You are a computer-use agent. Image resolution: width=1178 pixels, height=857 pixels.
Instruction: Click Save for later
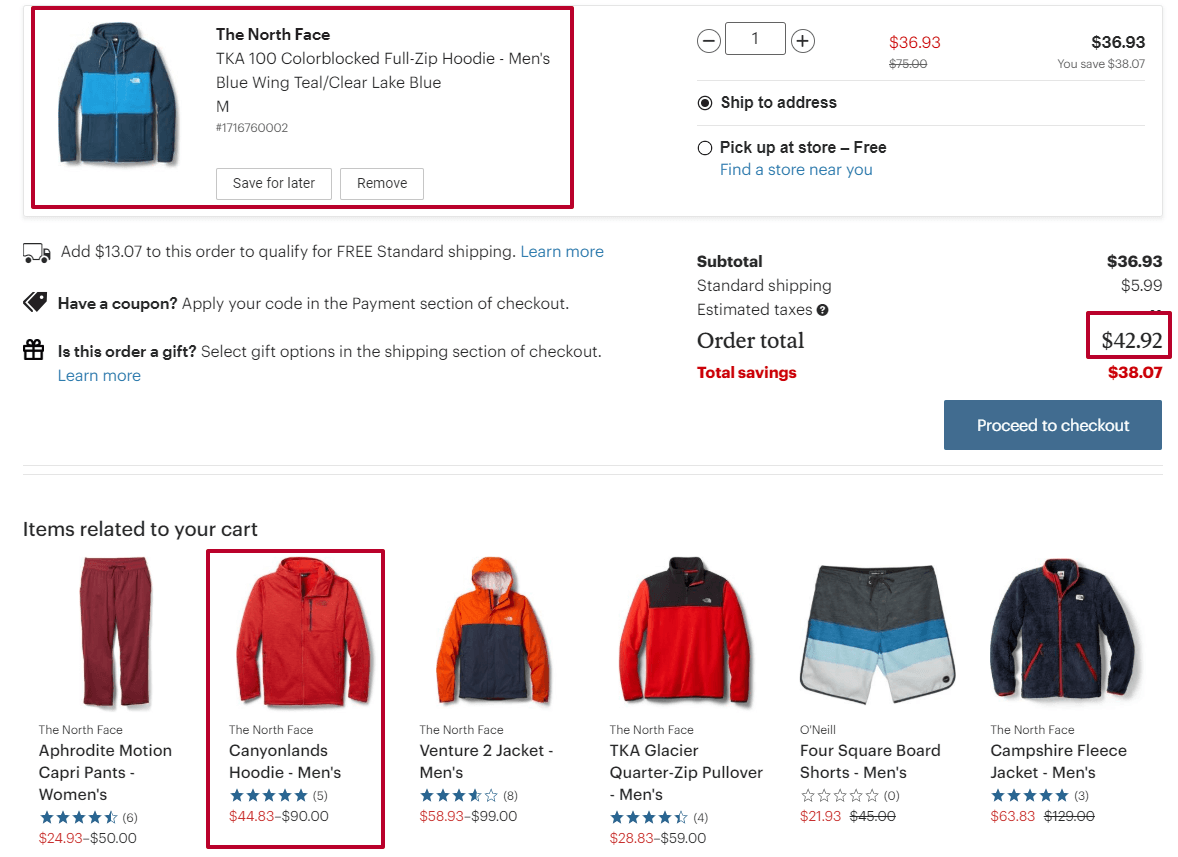point(273,184)
